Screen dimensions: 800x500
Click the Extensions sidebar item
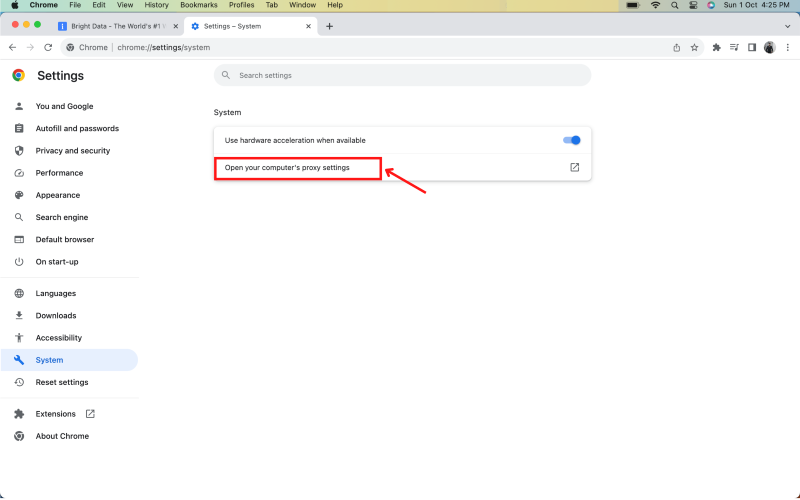pos(55,414)
